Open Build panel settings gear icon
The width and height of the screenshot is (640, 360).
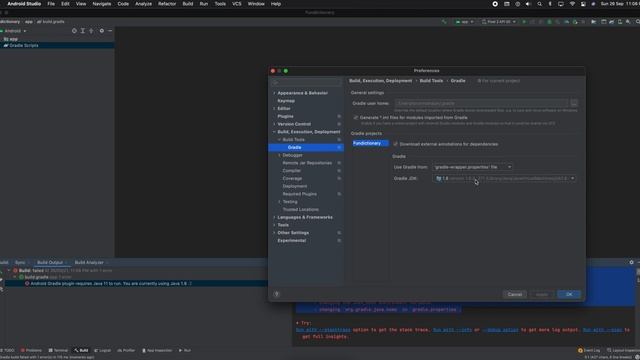(x=631, y=262)
